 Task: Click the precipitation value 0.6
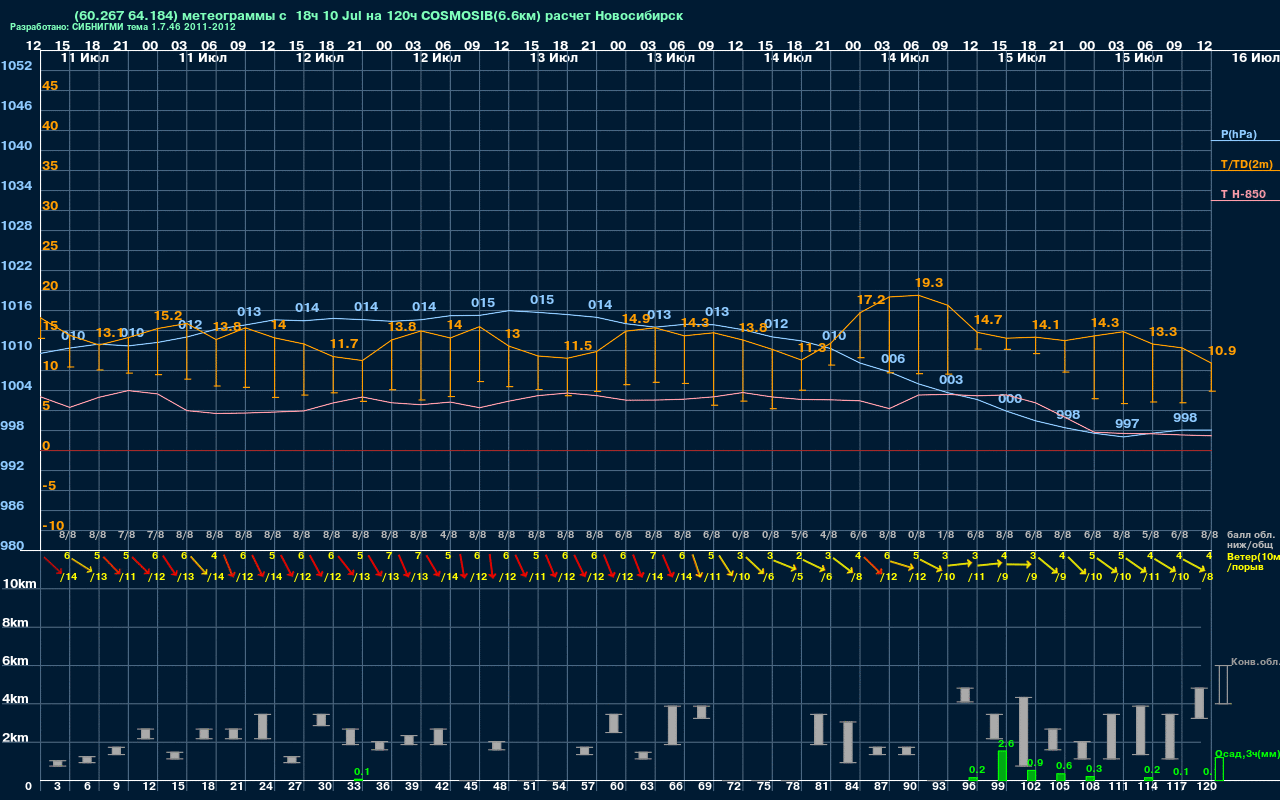tap(1064, 766)
